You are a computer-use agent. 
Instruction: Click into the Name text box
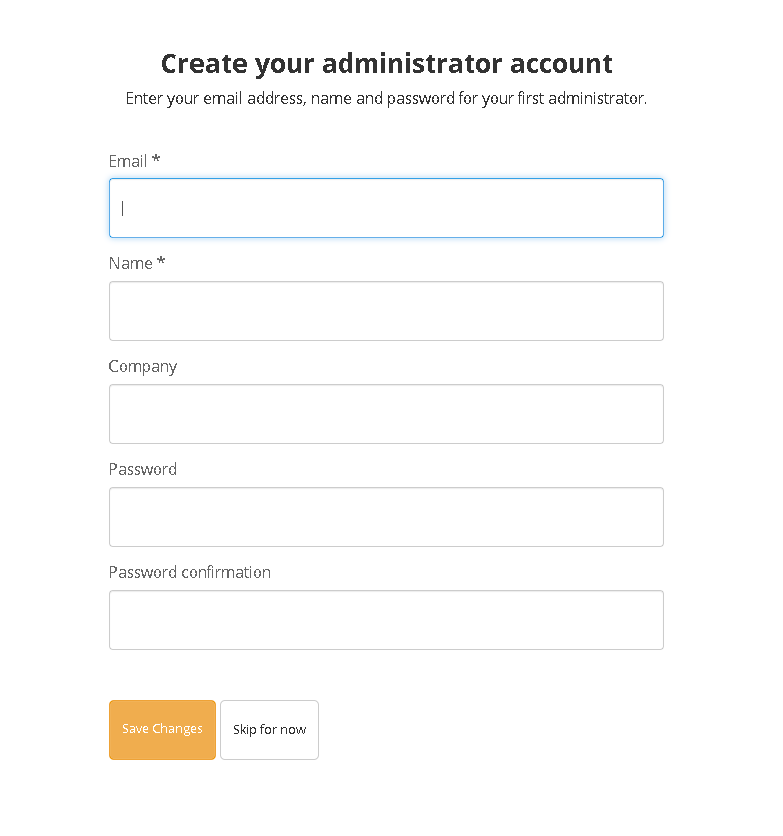point(386,311)
